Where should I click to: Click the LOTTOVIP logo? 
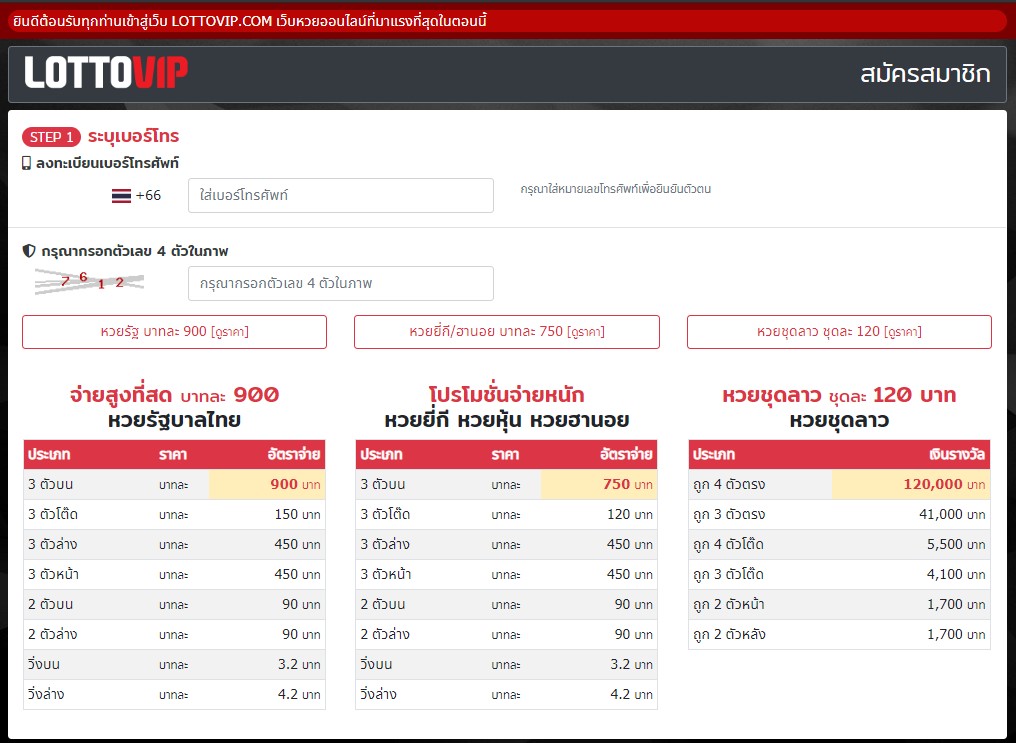[x=104, y=73]
